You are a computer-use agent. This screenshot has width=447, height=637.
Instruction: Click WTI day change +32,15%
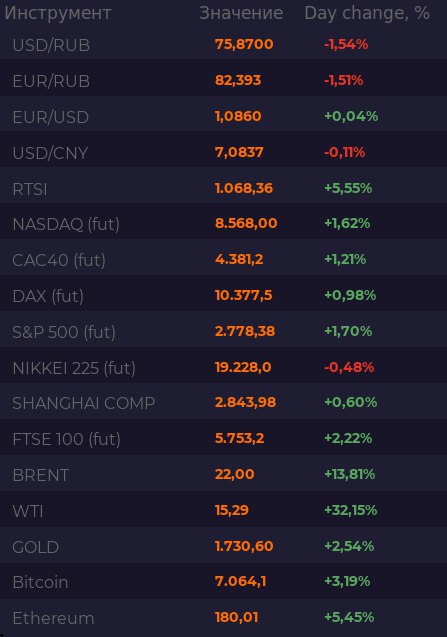pos(351,510)
